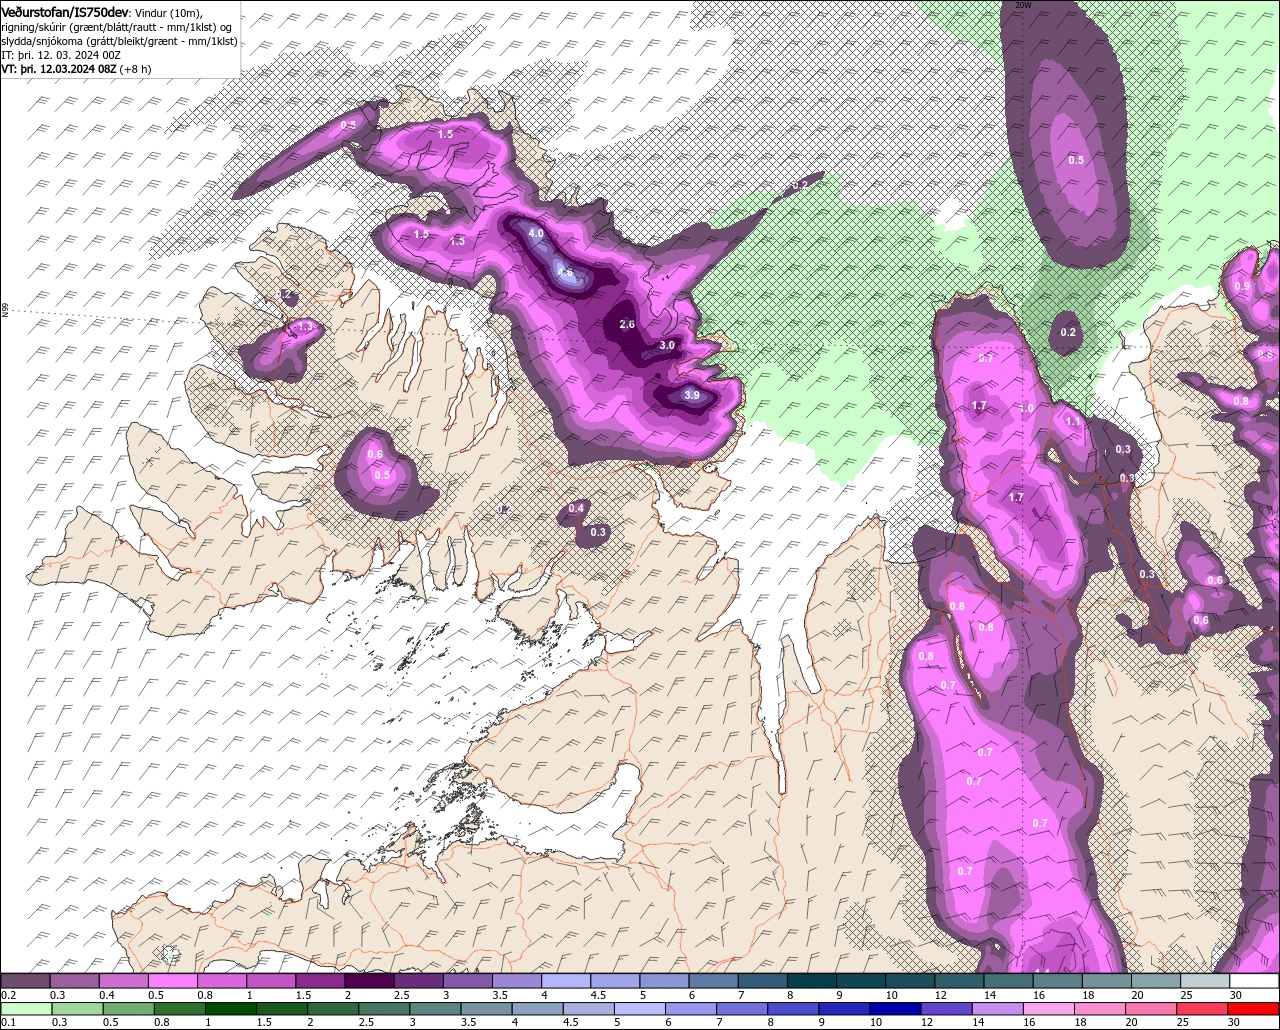Select the green-row 0.5 medium green swatch
The image size is (1280, 1030).
click(129, 1009)
